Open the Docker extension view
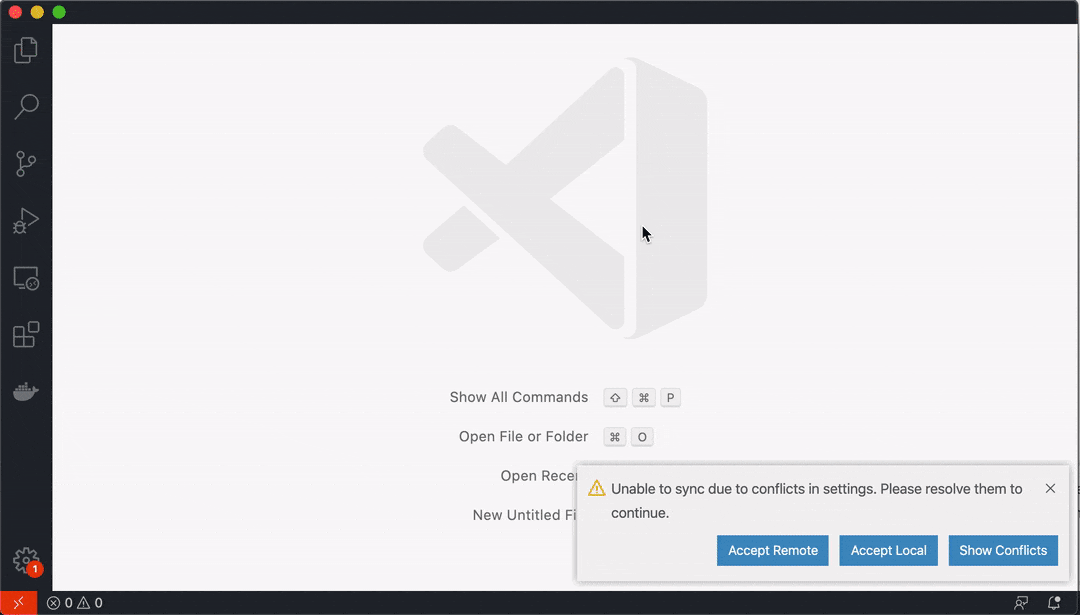The height and width of the screenshot is (615, 1080). point(26,391)
